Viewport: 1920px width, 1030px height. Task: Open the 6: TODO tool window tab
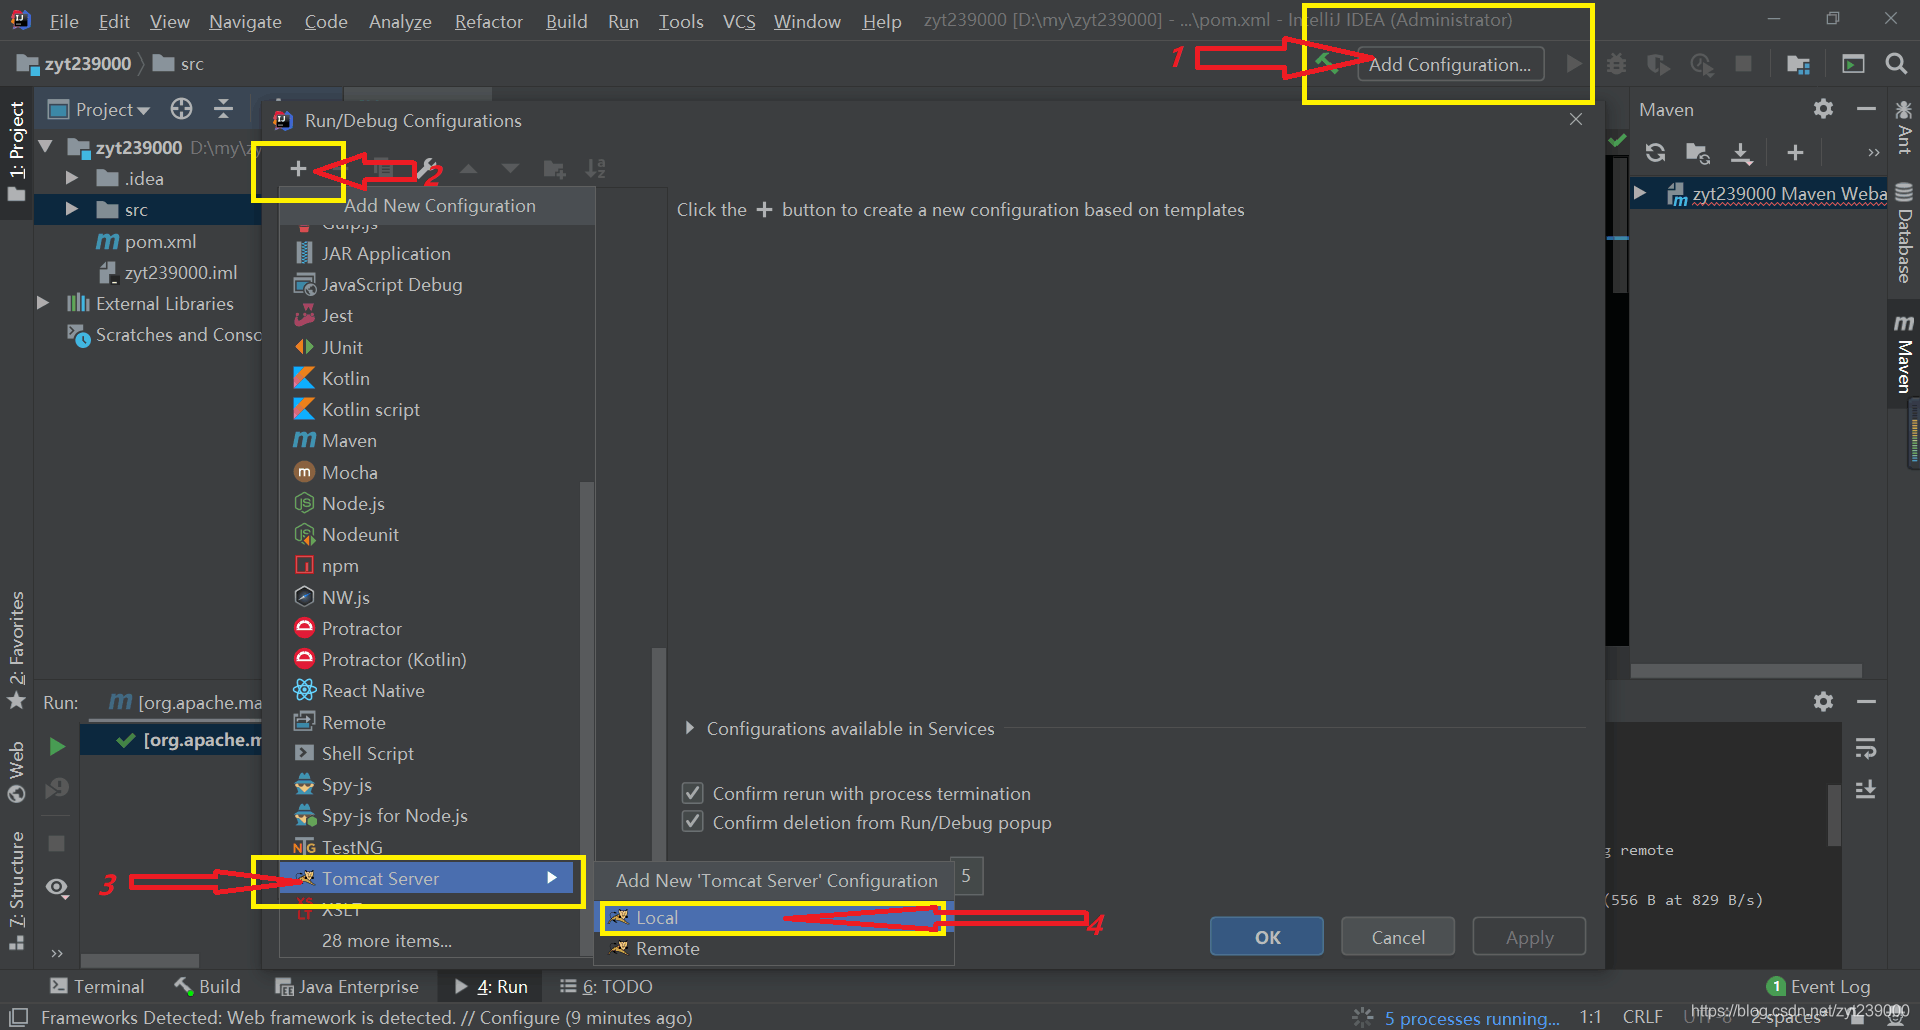click(x=606, y=986)
